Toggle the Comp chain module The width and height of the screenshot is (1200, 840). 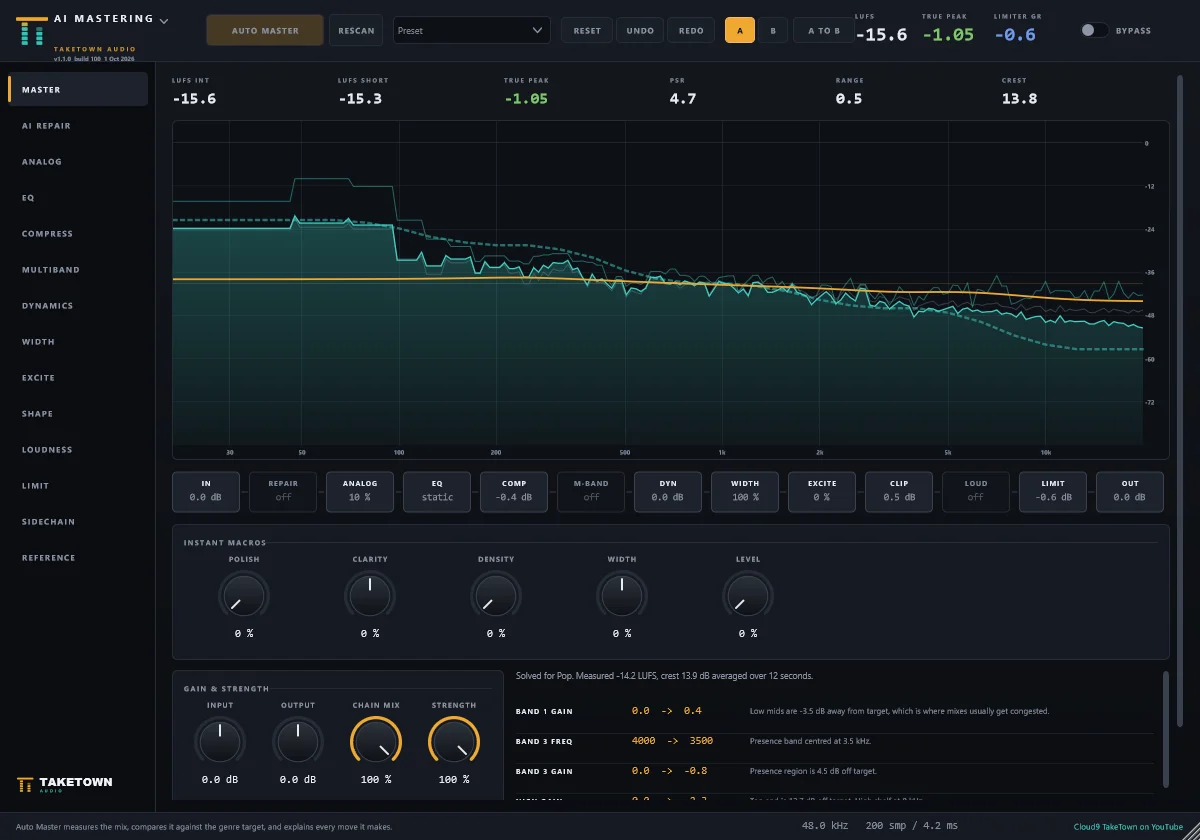[x=514, y=491]
